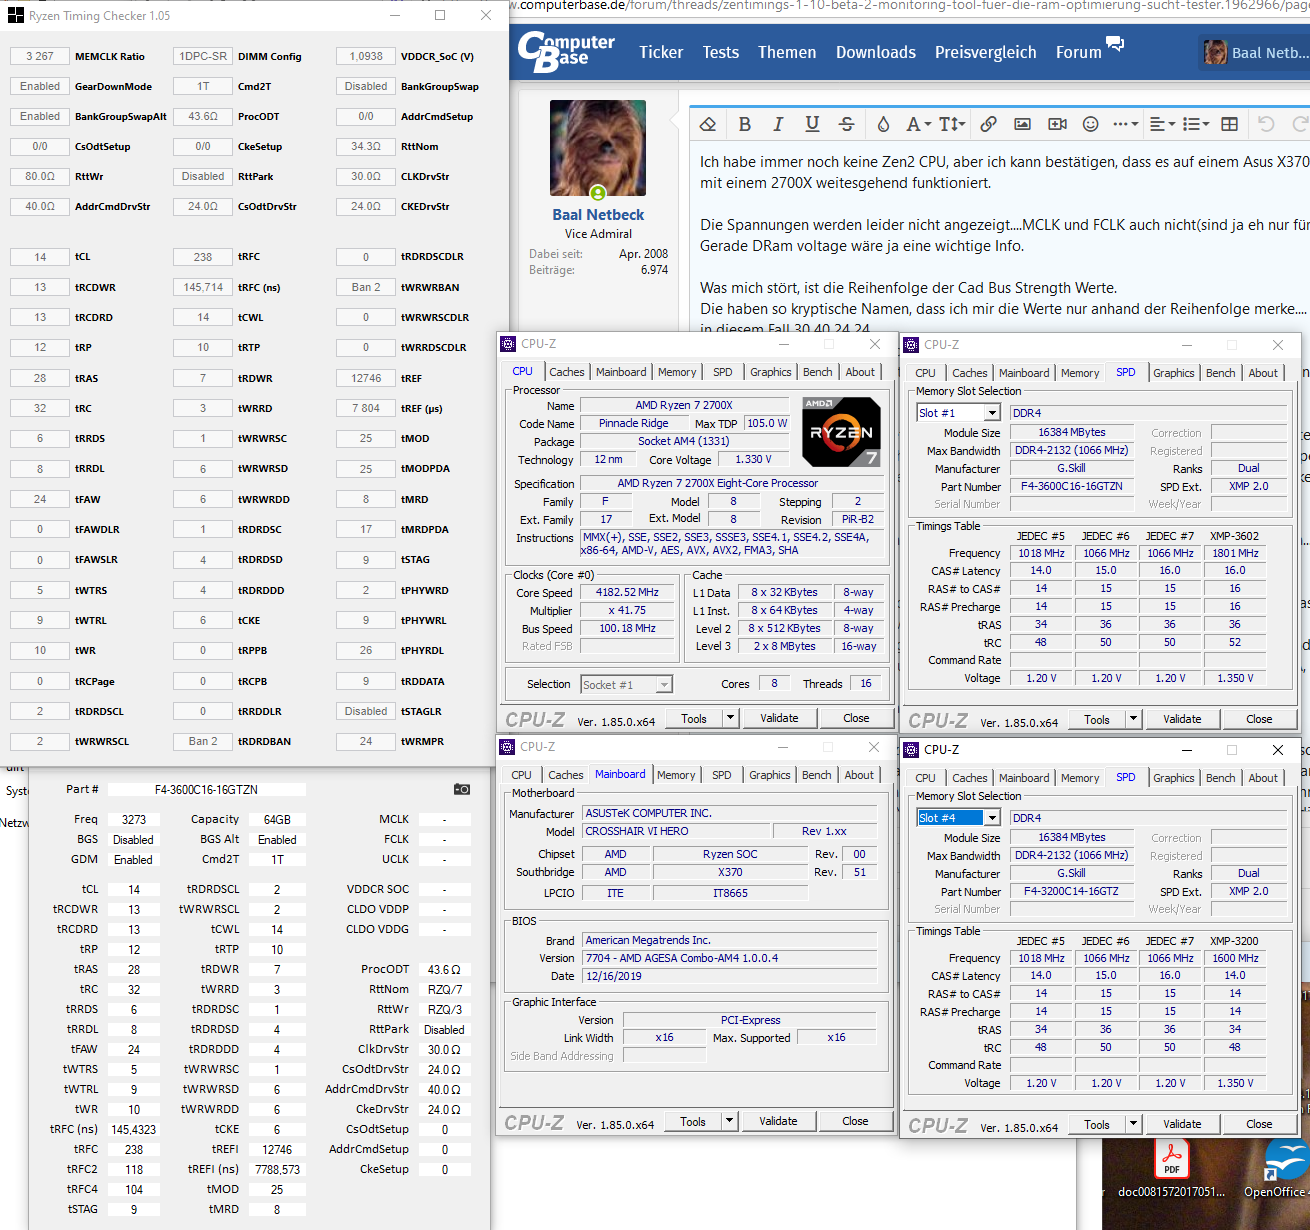Expand Tools arrow in CPU-Z Mainboard window

pyautogui.click(x=730, y=1121)
